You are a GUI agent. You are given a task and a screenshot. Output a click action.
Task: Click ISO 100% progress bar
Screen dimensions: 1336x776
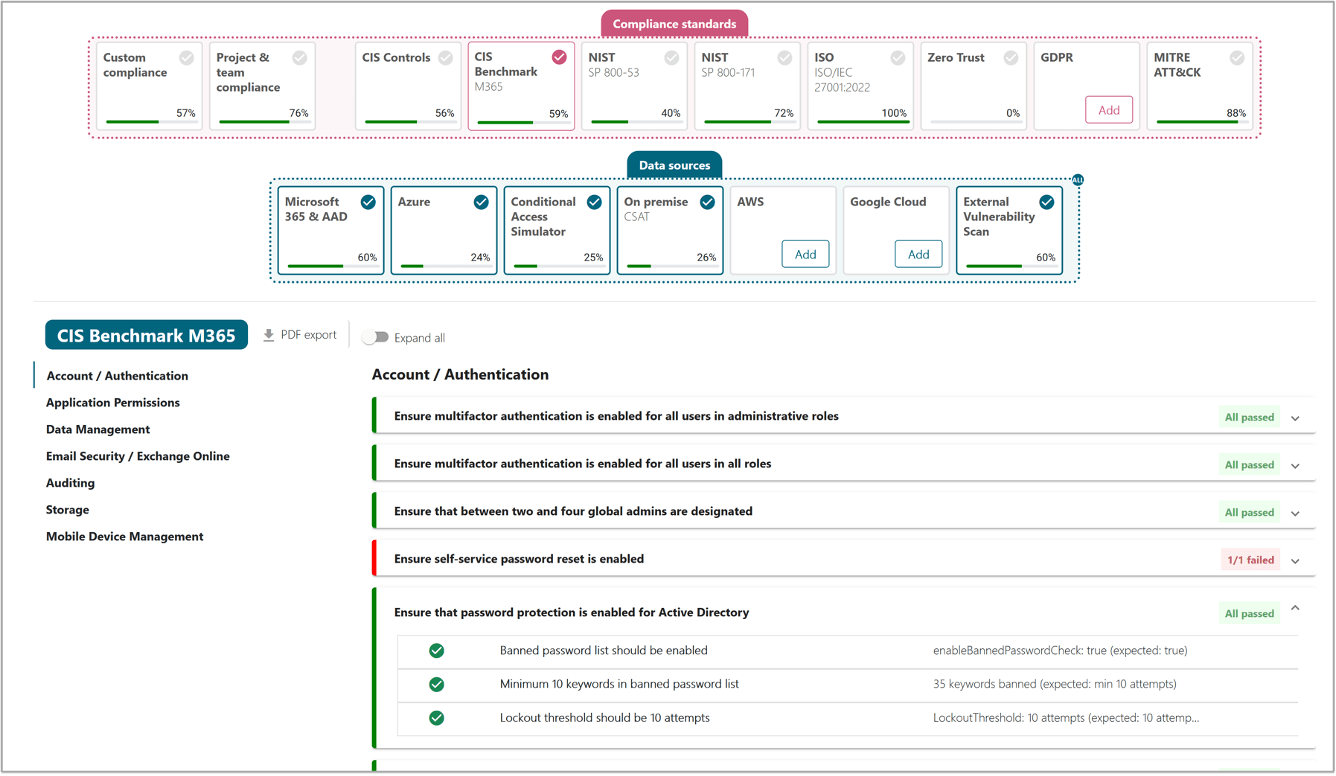[x=863, y=122]
